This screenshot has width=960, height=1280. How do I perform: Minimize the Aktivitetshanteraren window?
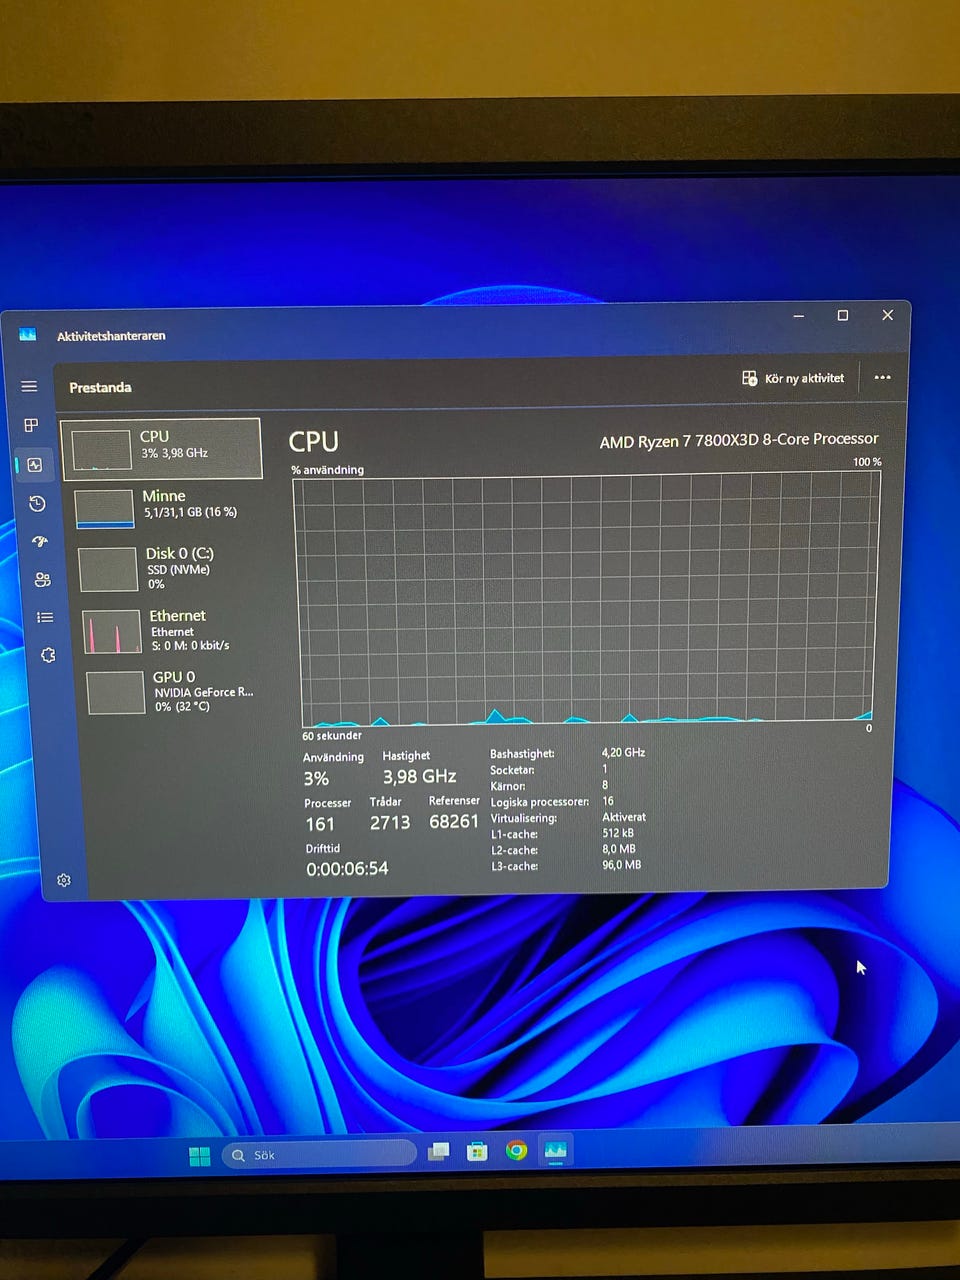798,316
